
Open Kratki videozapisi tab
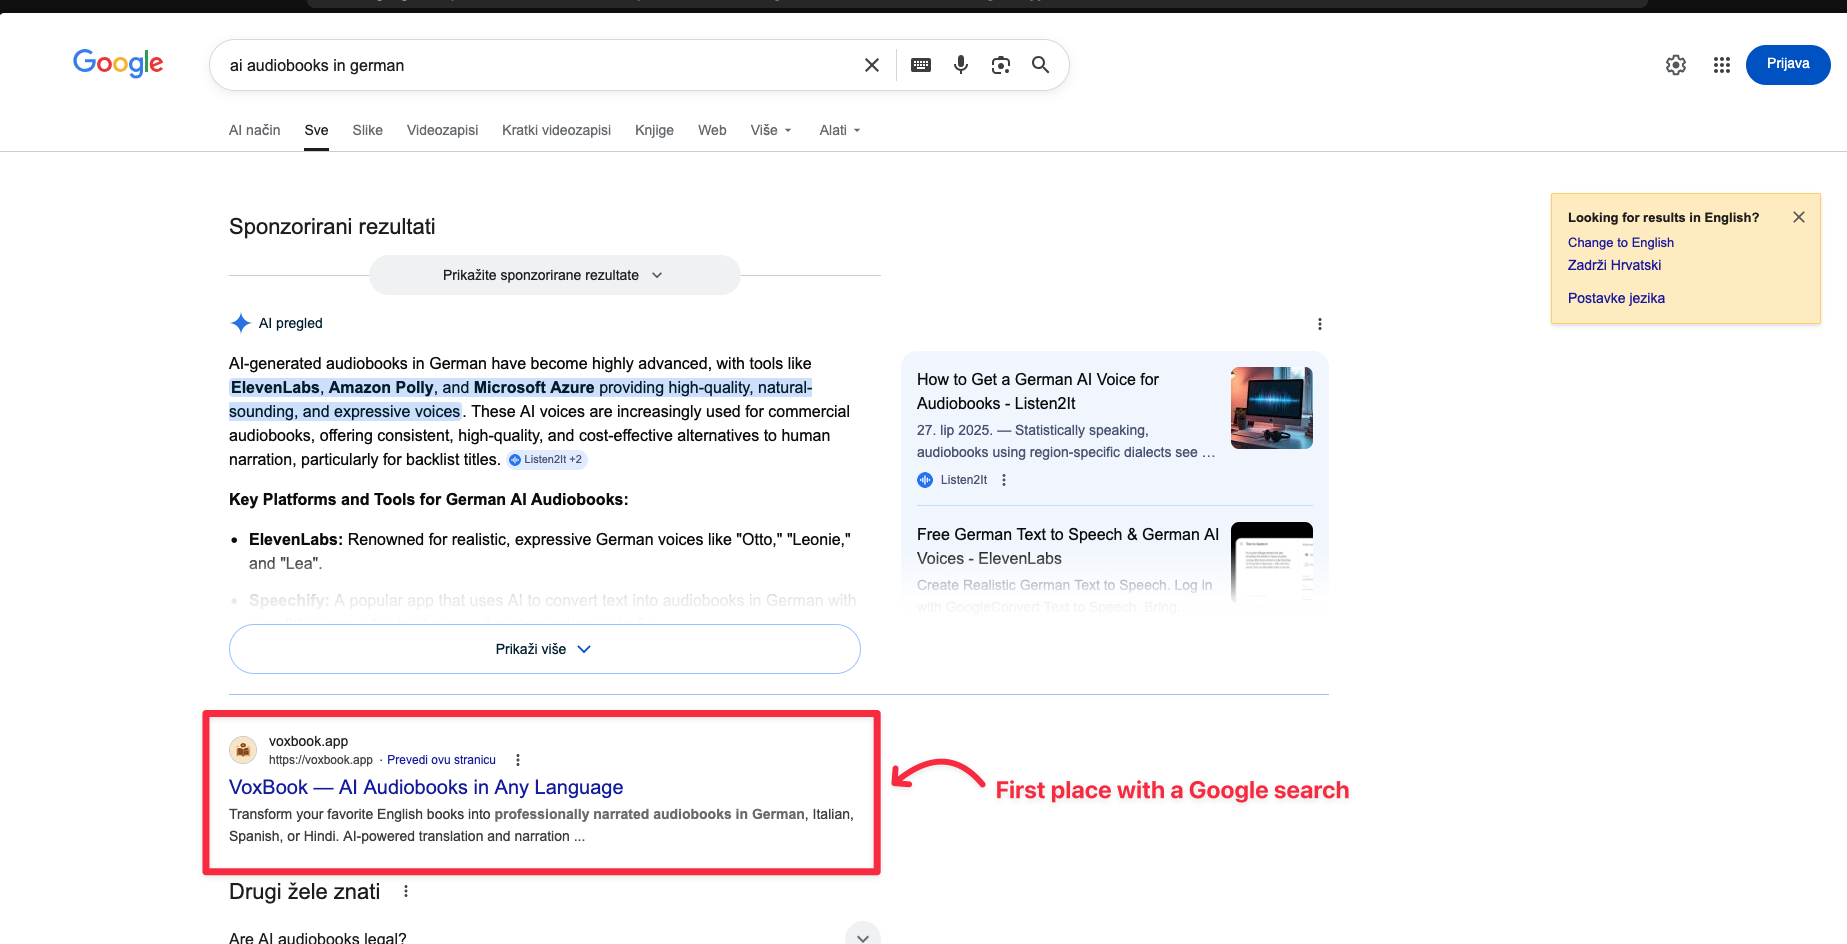pyautogui.click(x=557, y=130)
